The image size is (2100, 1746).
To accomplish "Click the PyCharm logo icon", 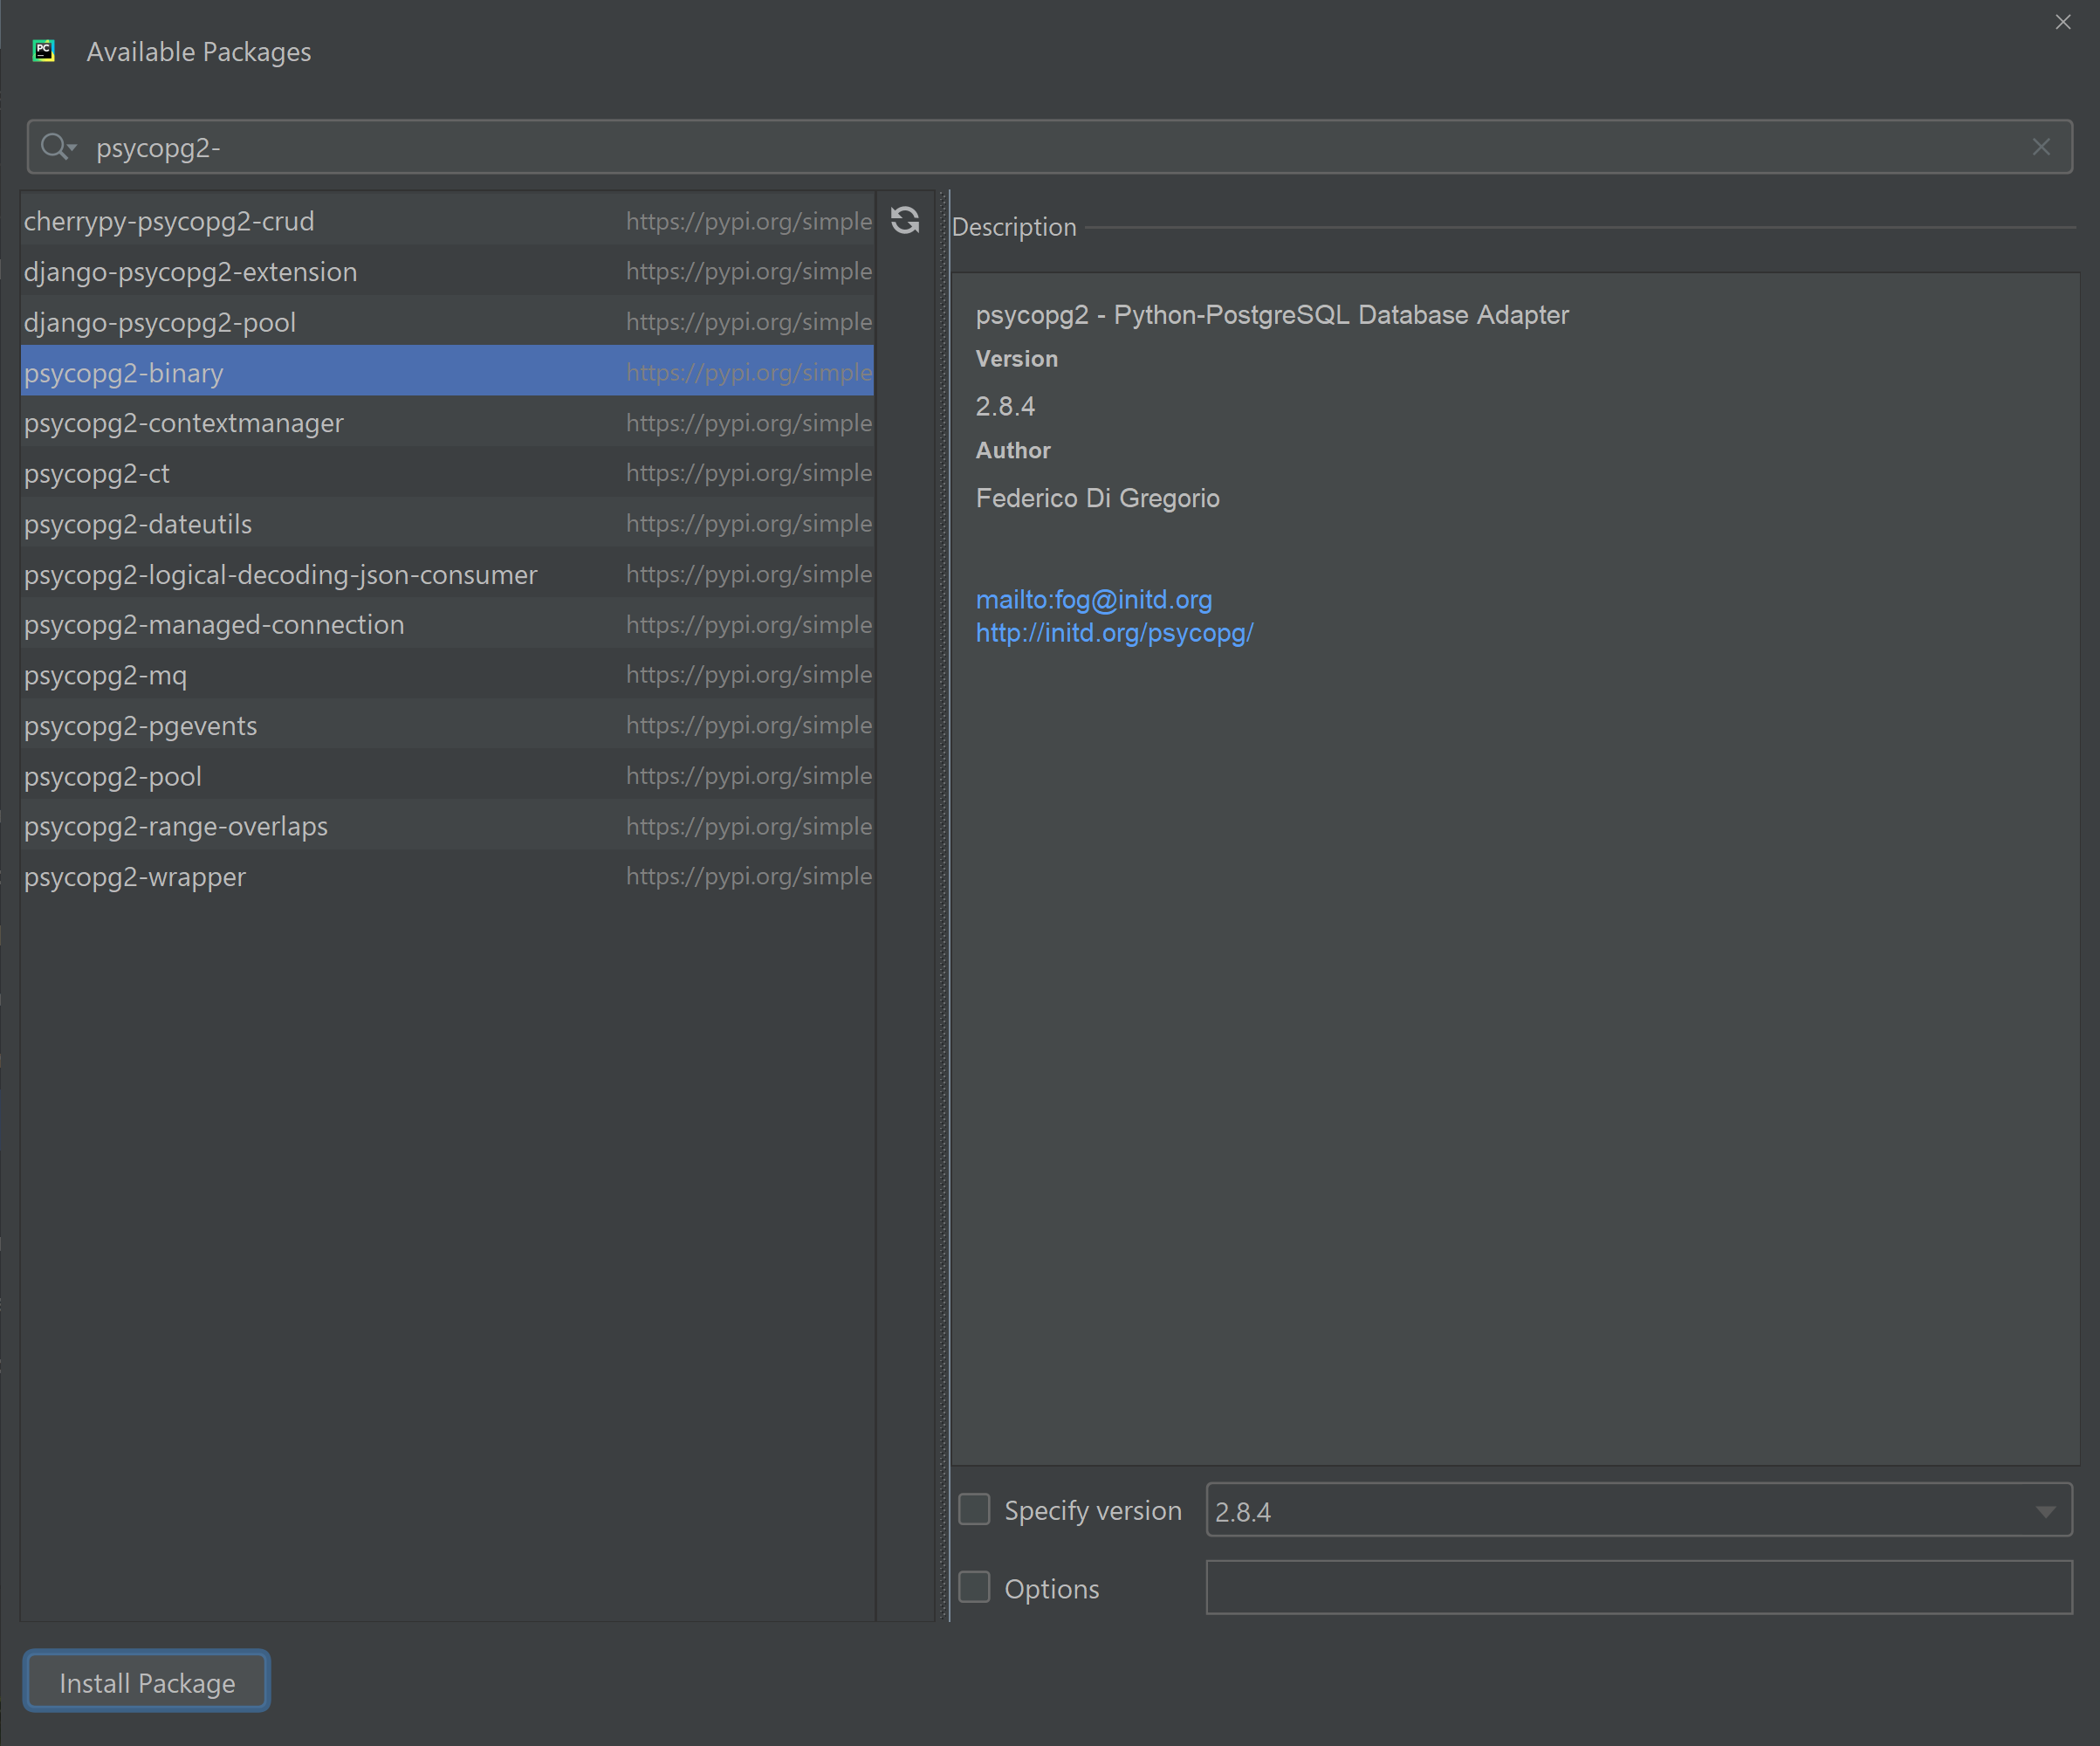I will tap(44, 51).
